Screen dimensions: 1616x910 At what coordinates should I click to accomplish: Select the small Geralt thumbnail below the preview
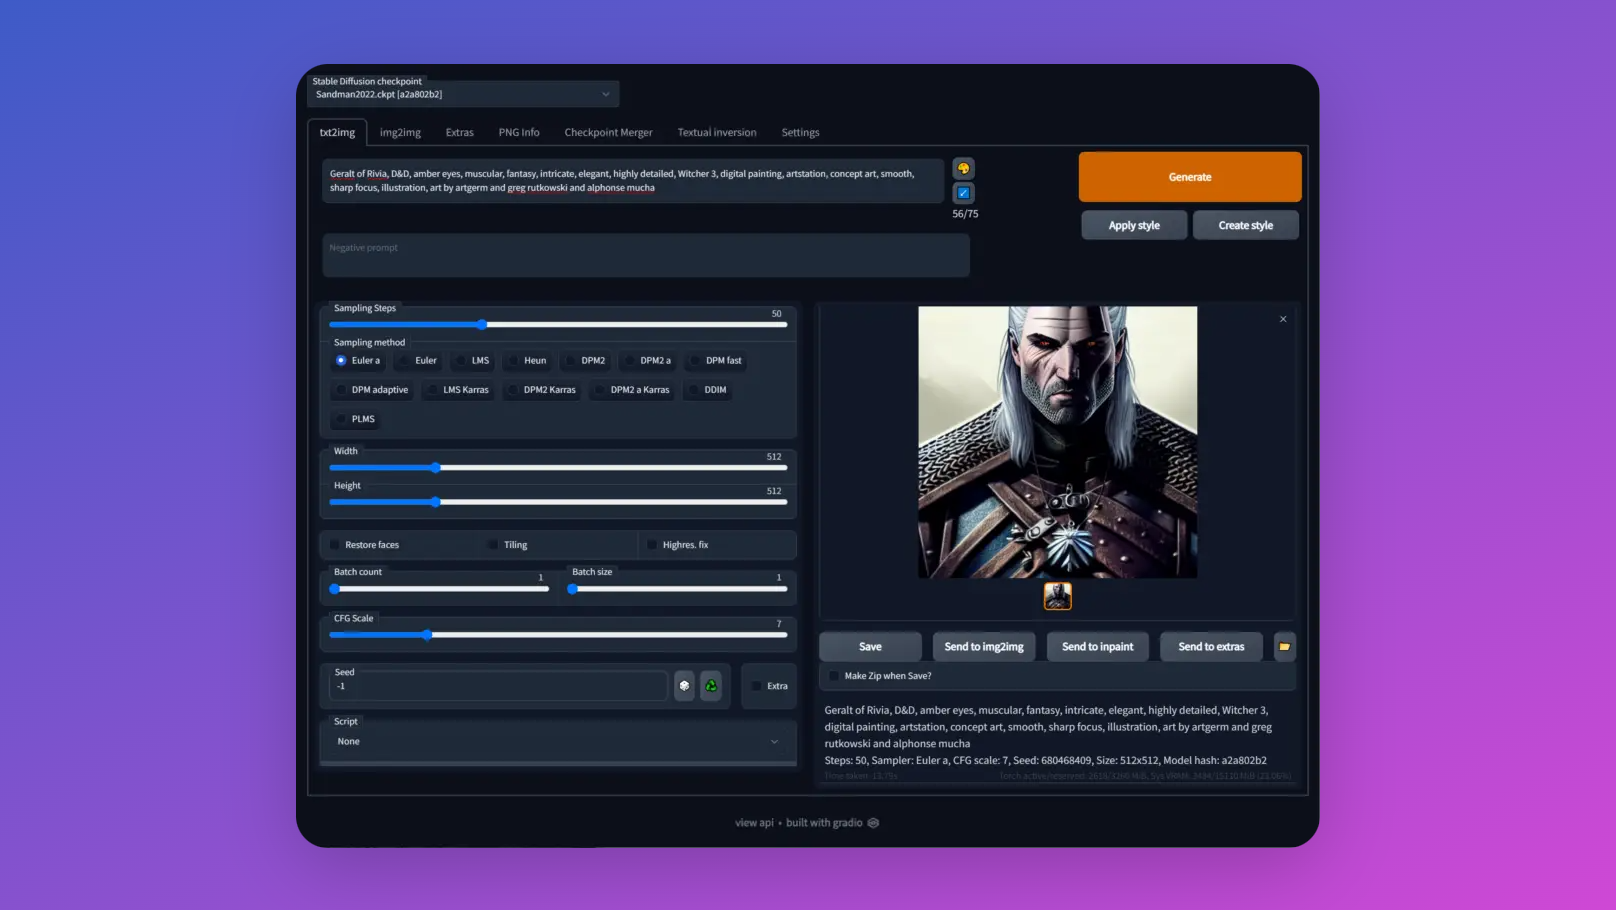(1057, 596)
